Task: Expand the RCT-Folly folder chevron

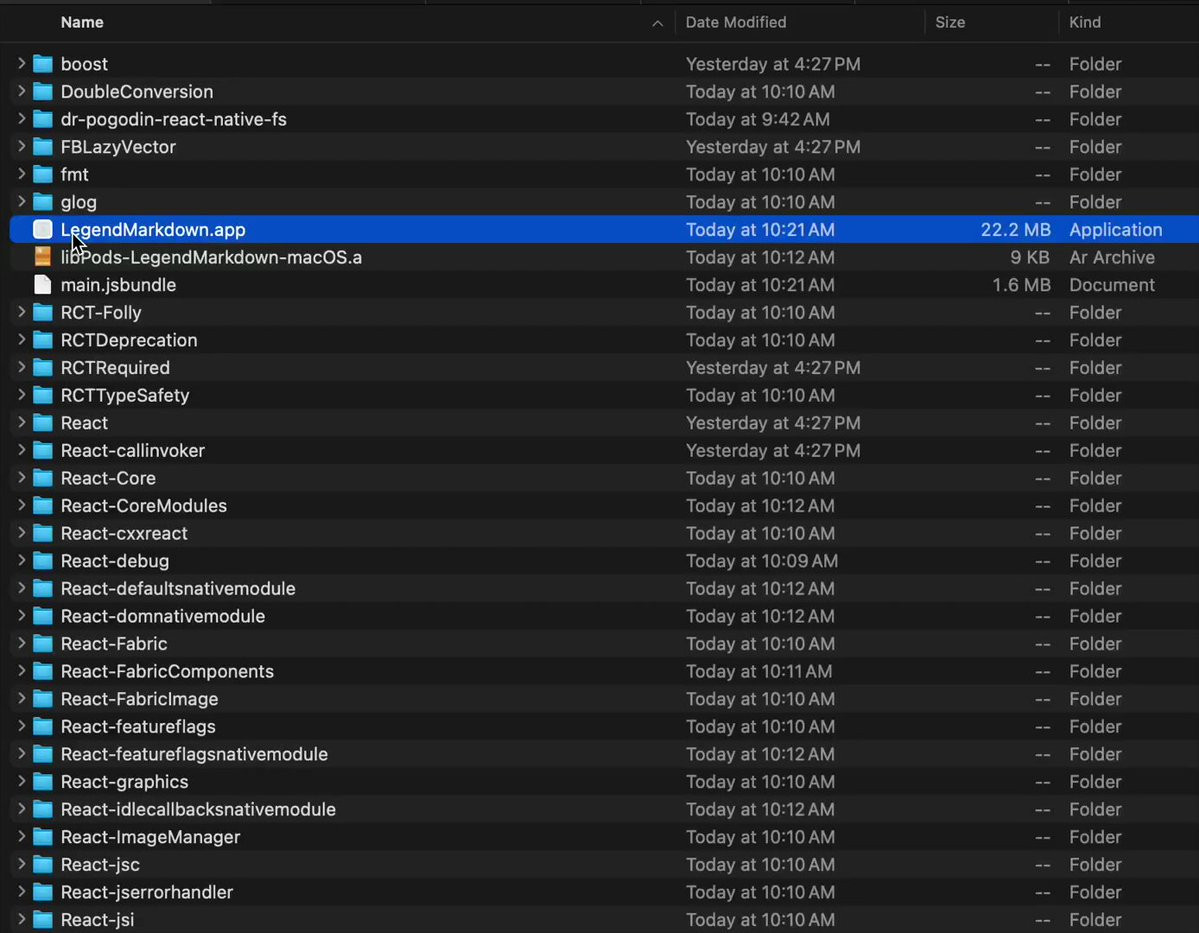Action: (x=21, y=312)
